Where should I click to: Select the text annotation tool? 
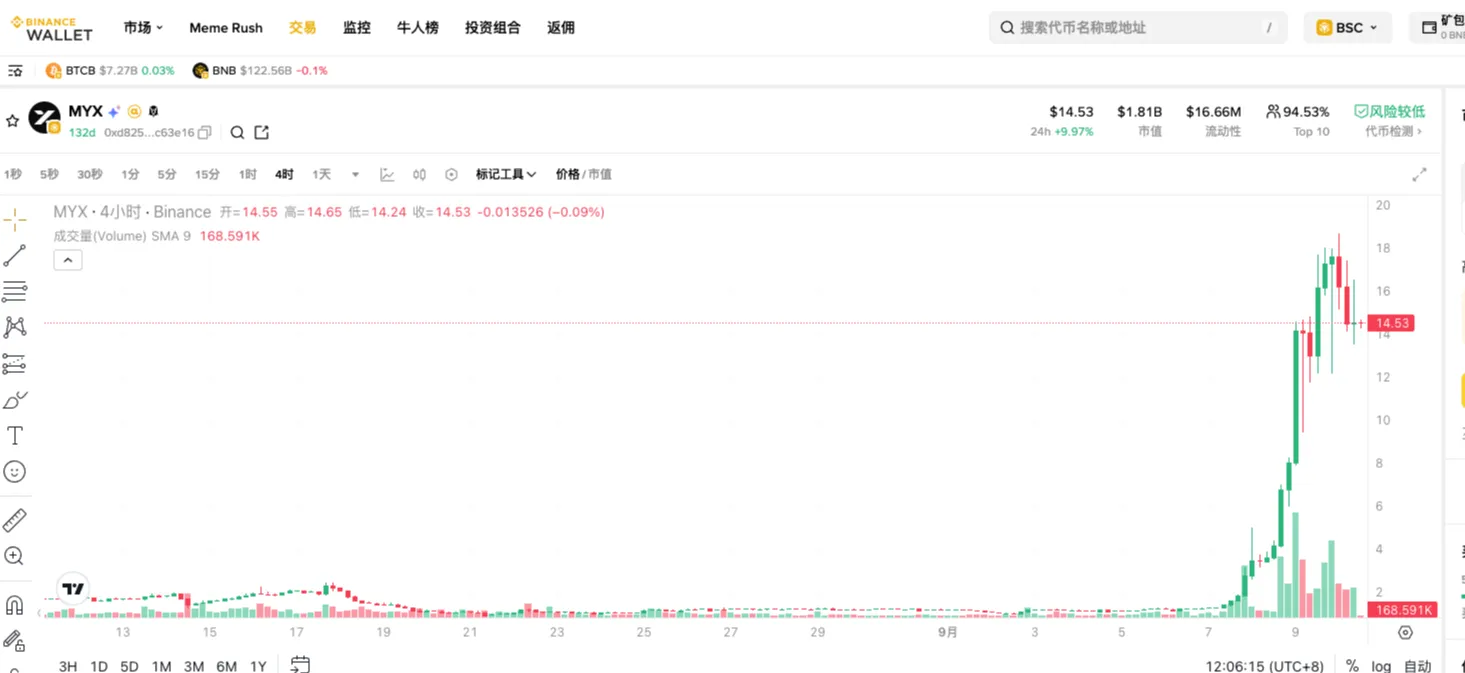[x=15, y=436]
